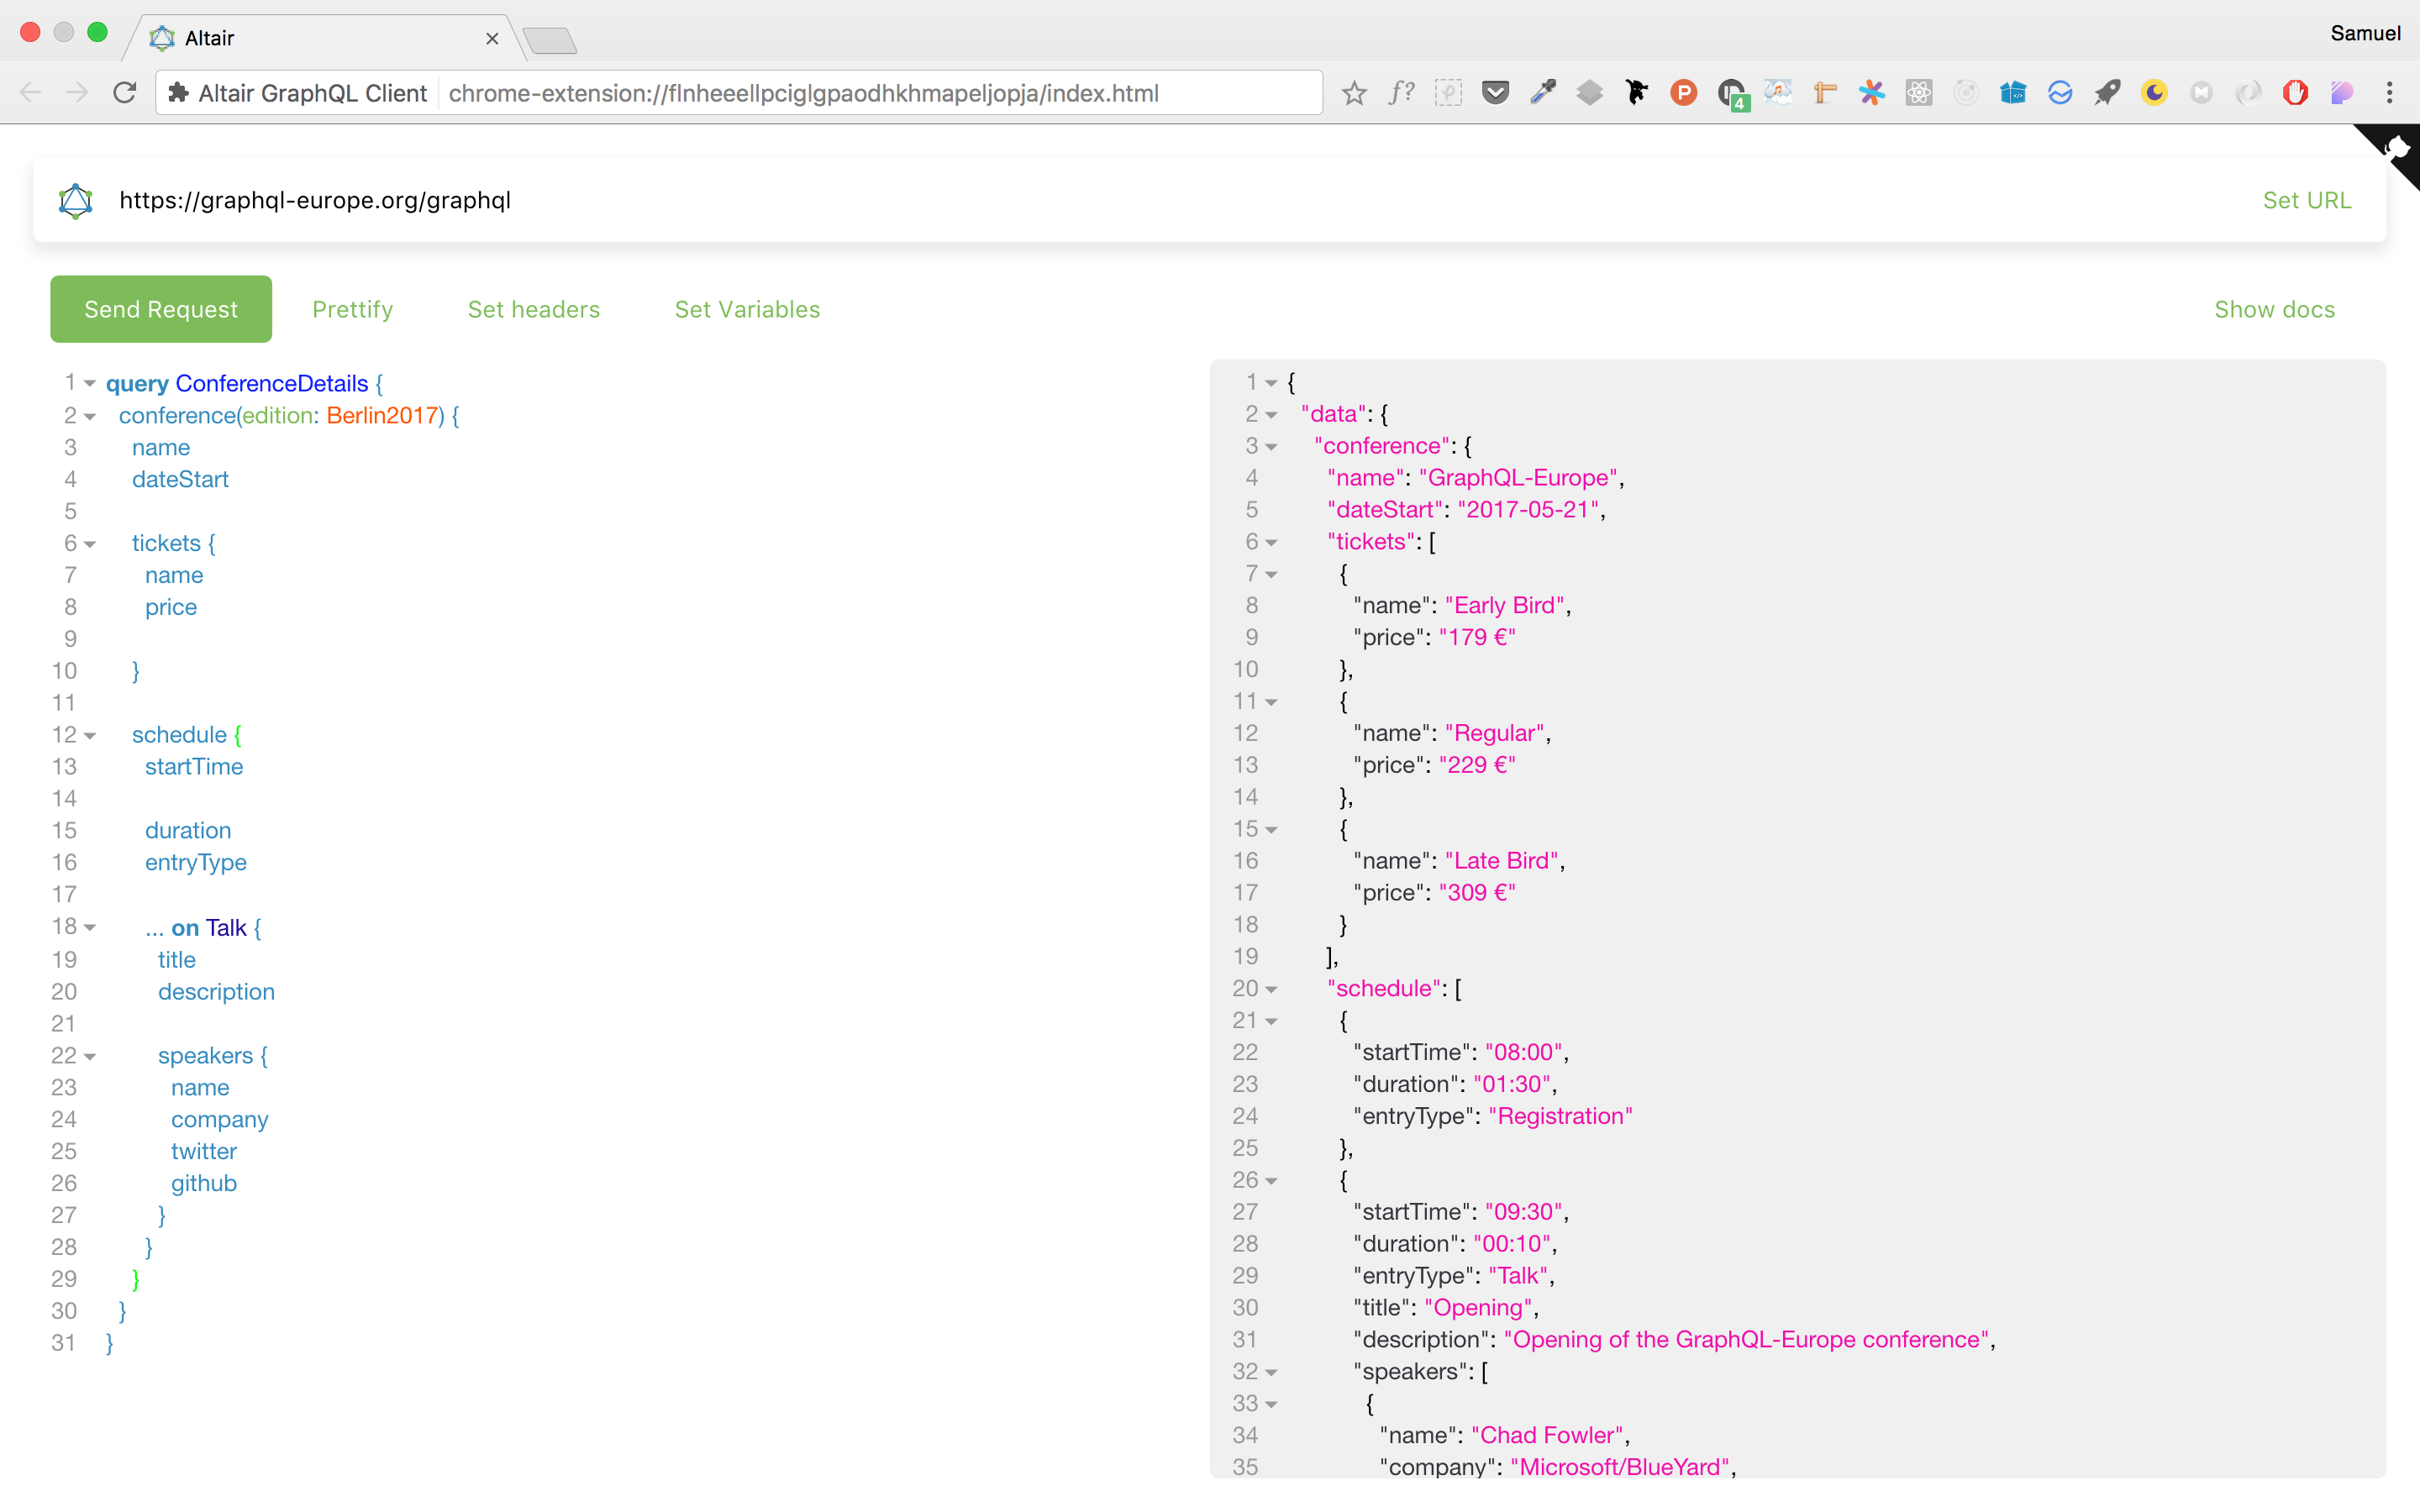Collapse the ConferenceDetails query block
Screen dimensions: 2420x1512
coord(90,383)
